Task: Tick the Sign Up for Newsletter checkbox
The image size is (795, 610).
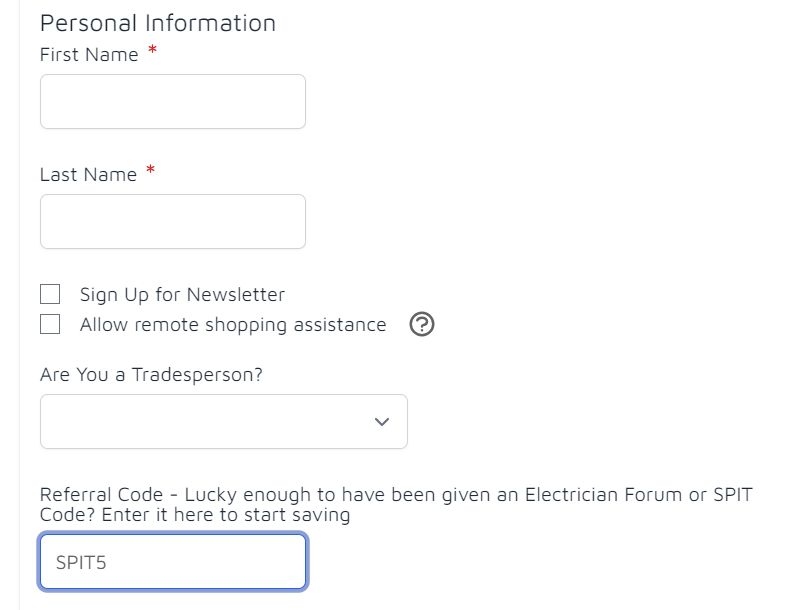Action: pos(50,294)
